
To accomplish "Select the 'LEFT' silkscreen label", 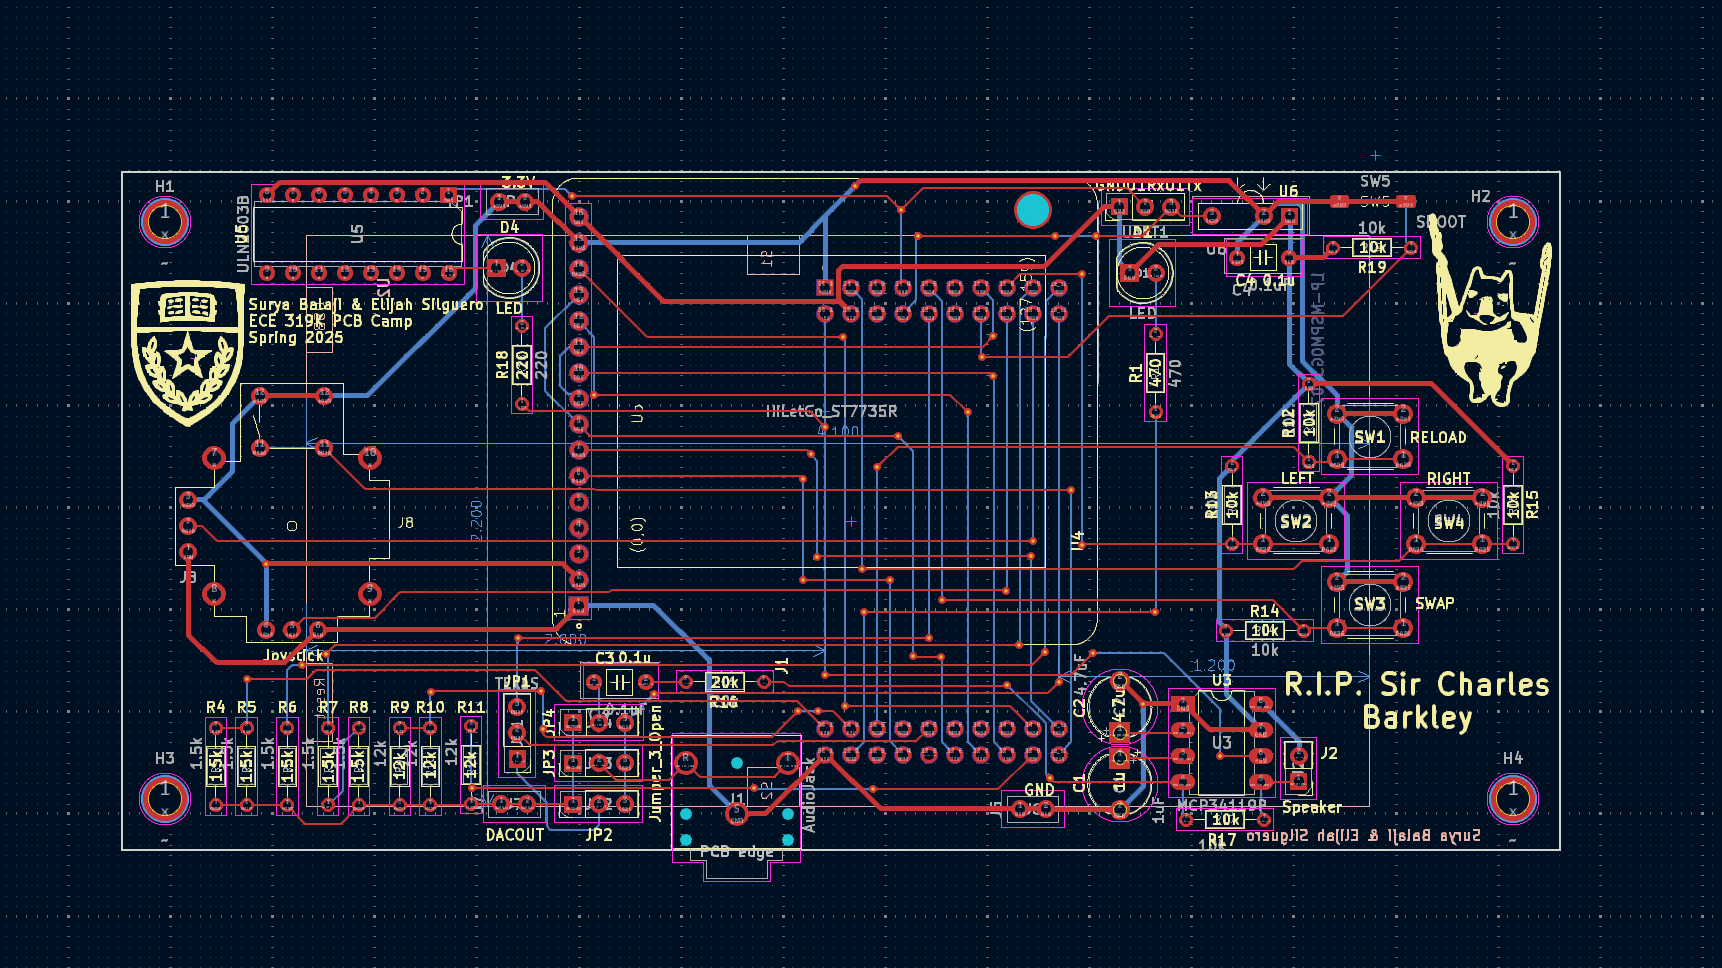I will coord(1297,479).
